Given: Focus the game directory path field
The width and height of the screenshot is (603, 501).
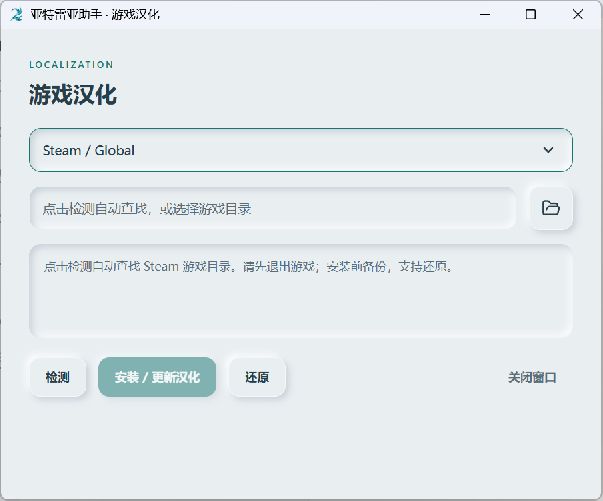Looking at the screenshot, I should (x=273, y=208).
